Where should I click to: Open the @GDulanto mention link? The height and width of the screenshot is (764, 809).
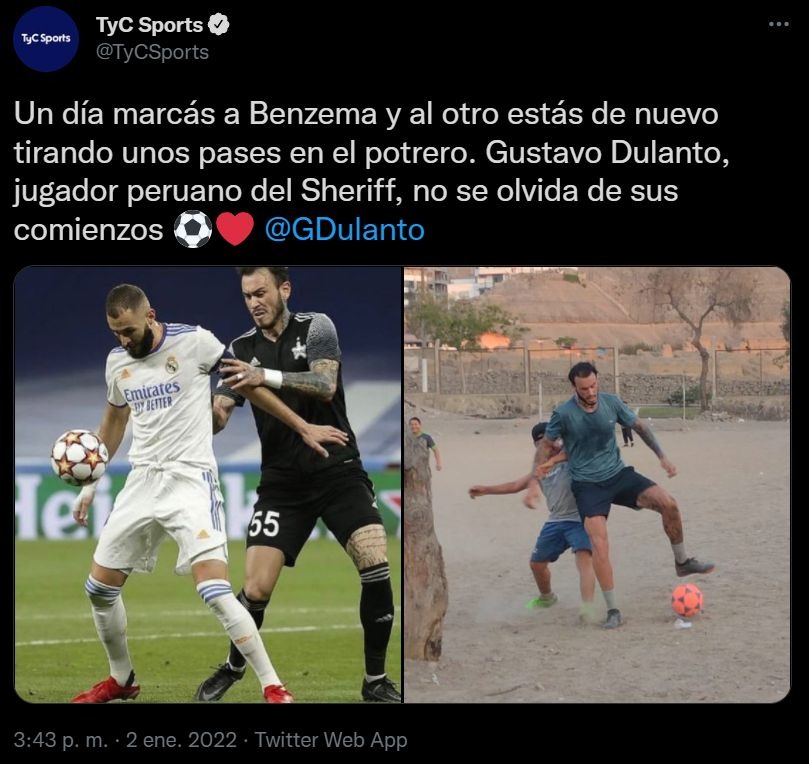pyautogui.click(x=344, y=230)
